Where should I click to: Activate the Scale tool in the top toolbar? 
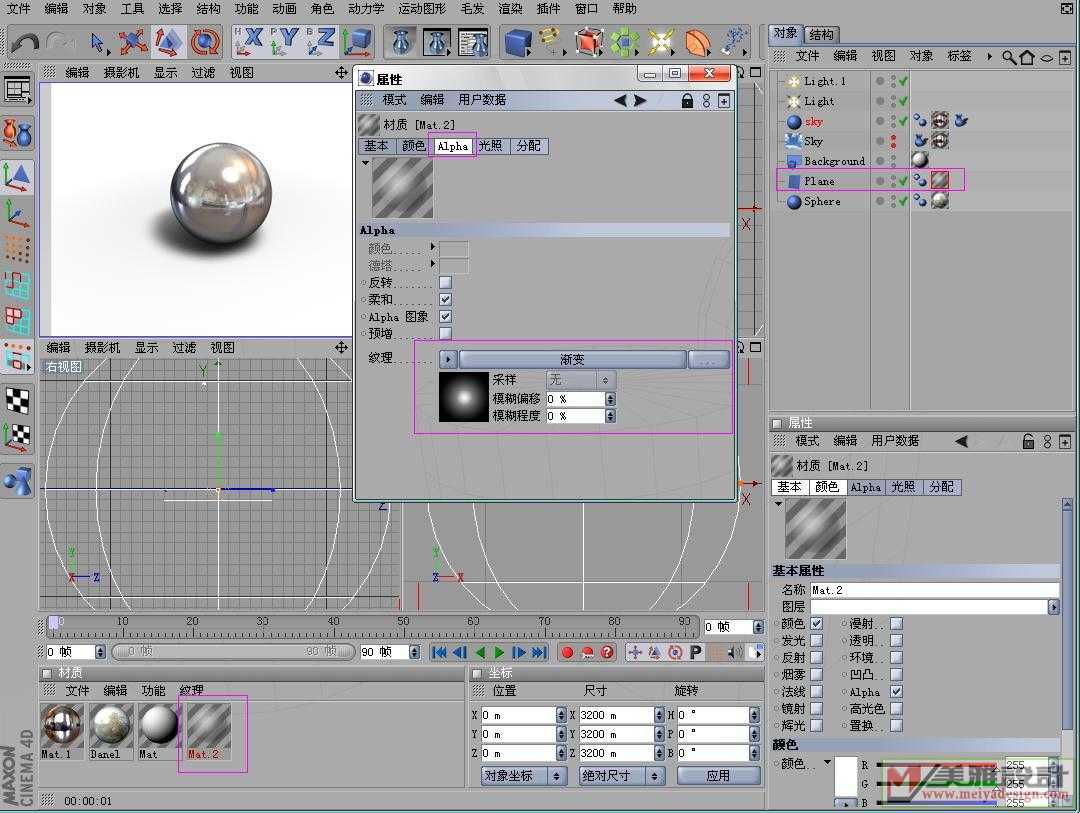pyautogui.click(x=168, y=42)
